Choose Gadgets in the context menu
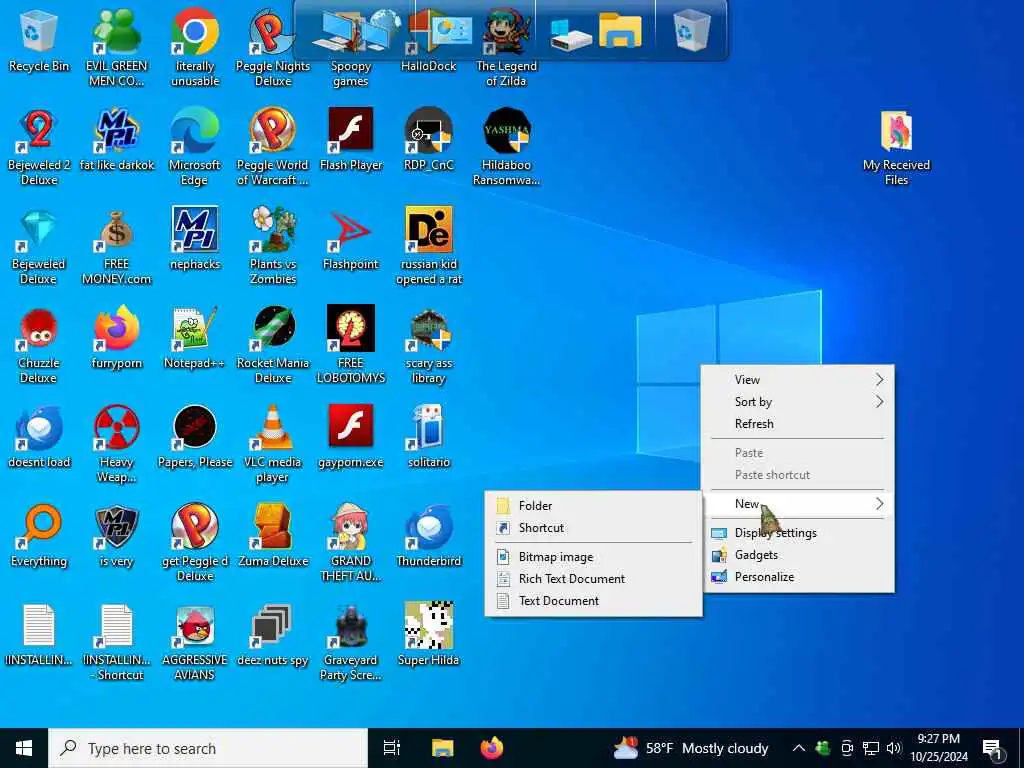This screenshot has width=1024, height=768. (x=797, y=555)
